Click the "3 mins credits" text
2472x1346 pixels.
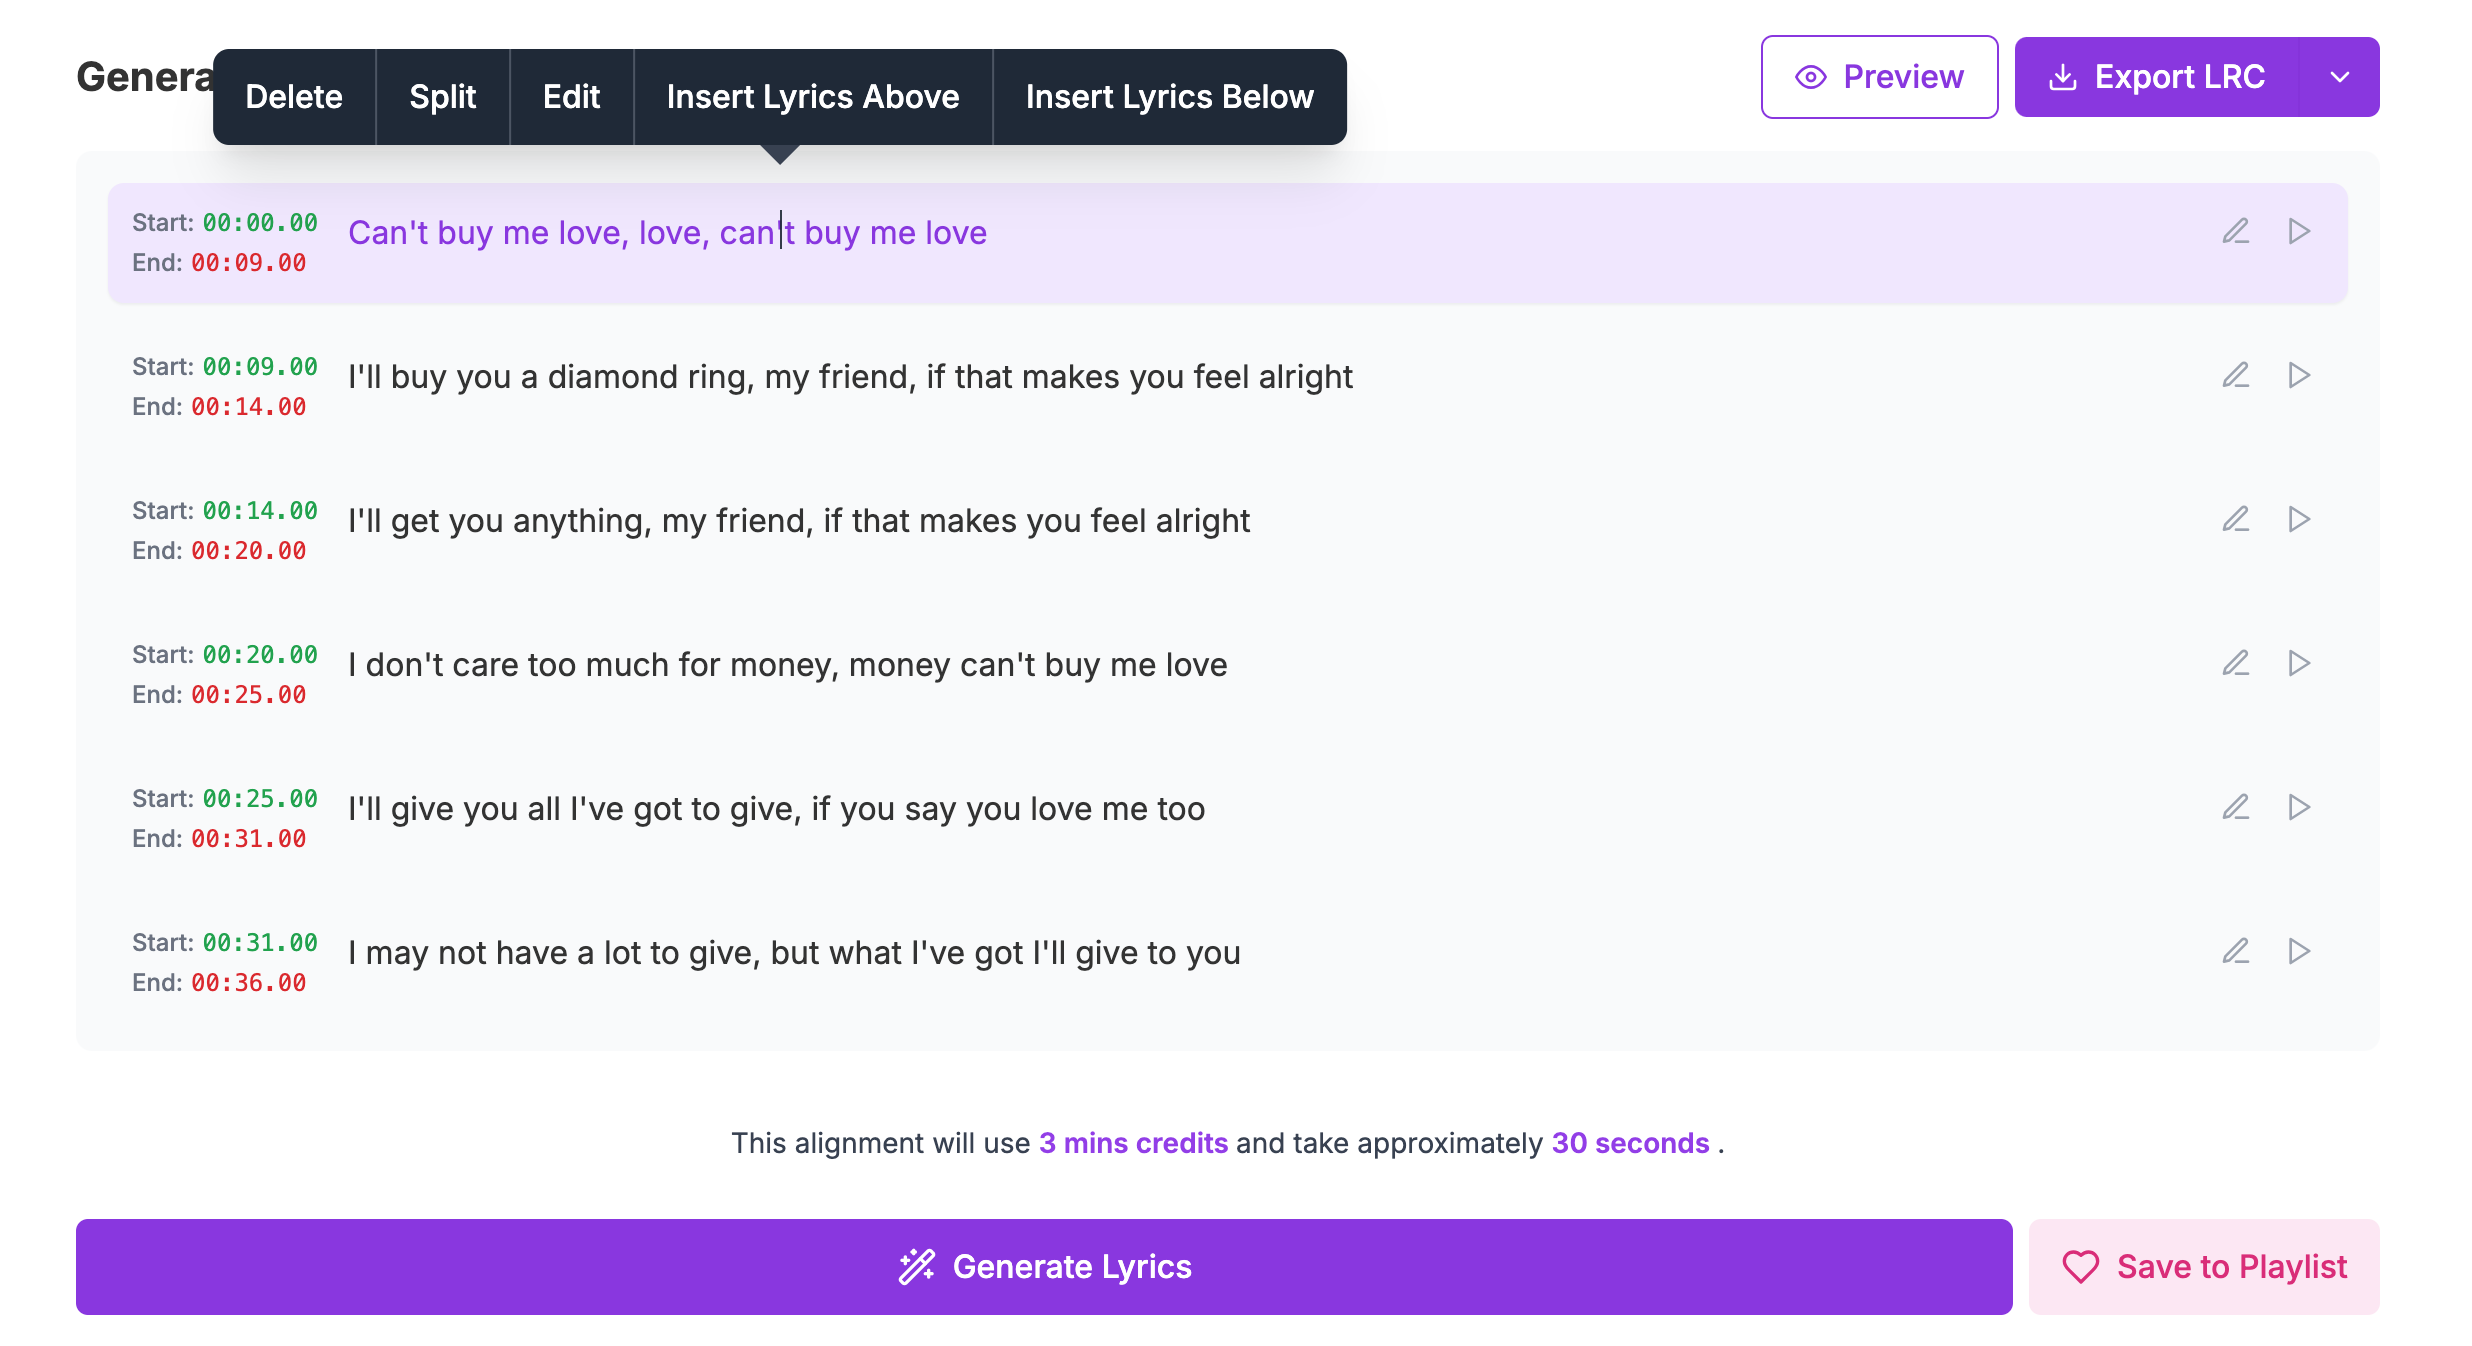(x=1133, y=1143)
